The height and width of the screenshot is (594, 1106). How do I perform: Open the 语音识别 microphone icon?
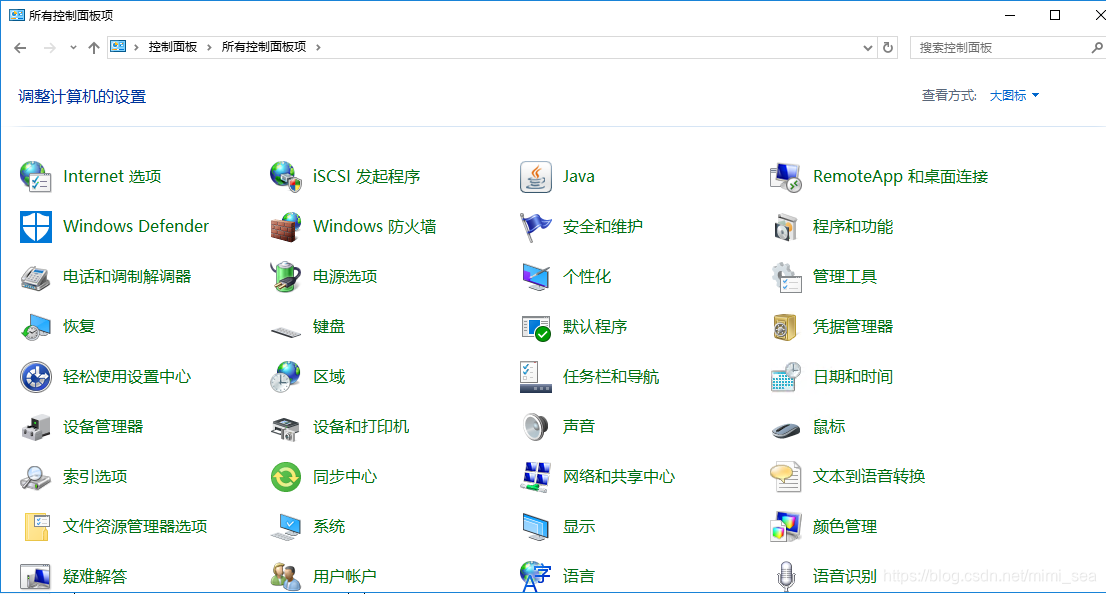point(786,576)
